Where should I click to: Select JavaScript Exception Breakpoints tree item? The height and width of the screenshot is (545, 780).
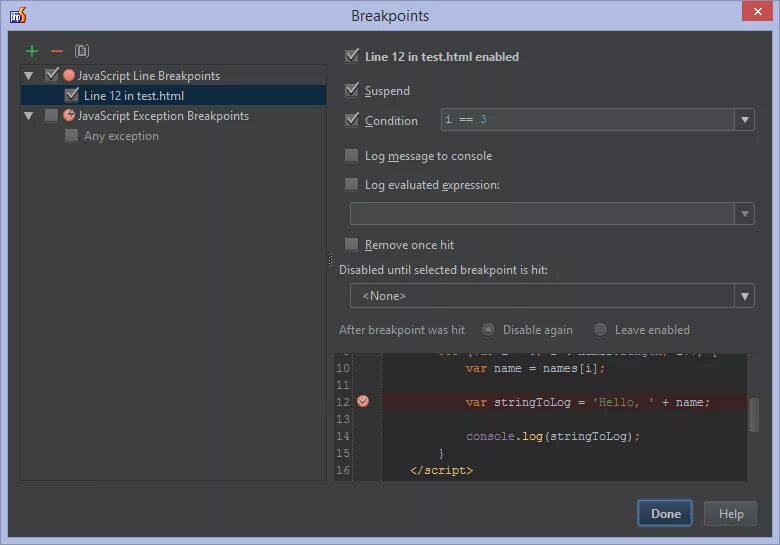[163, 116]
